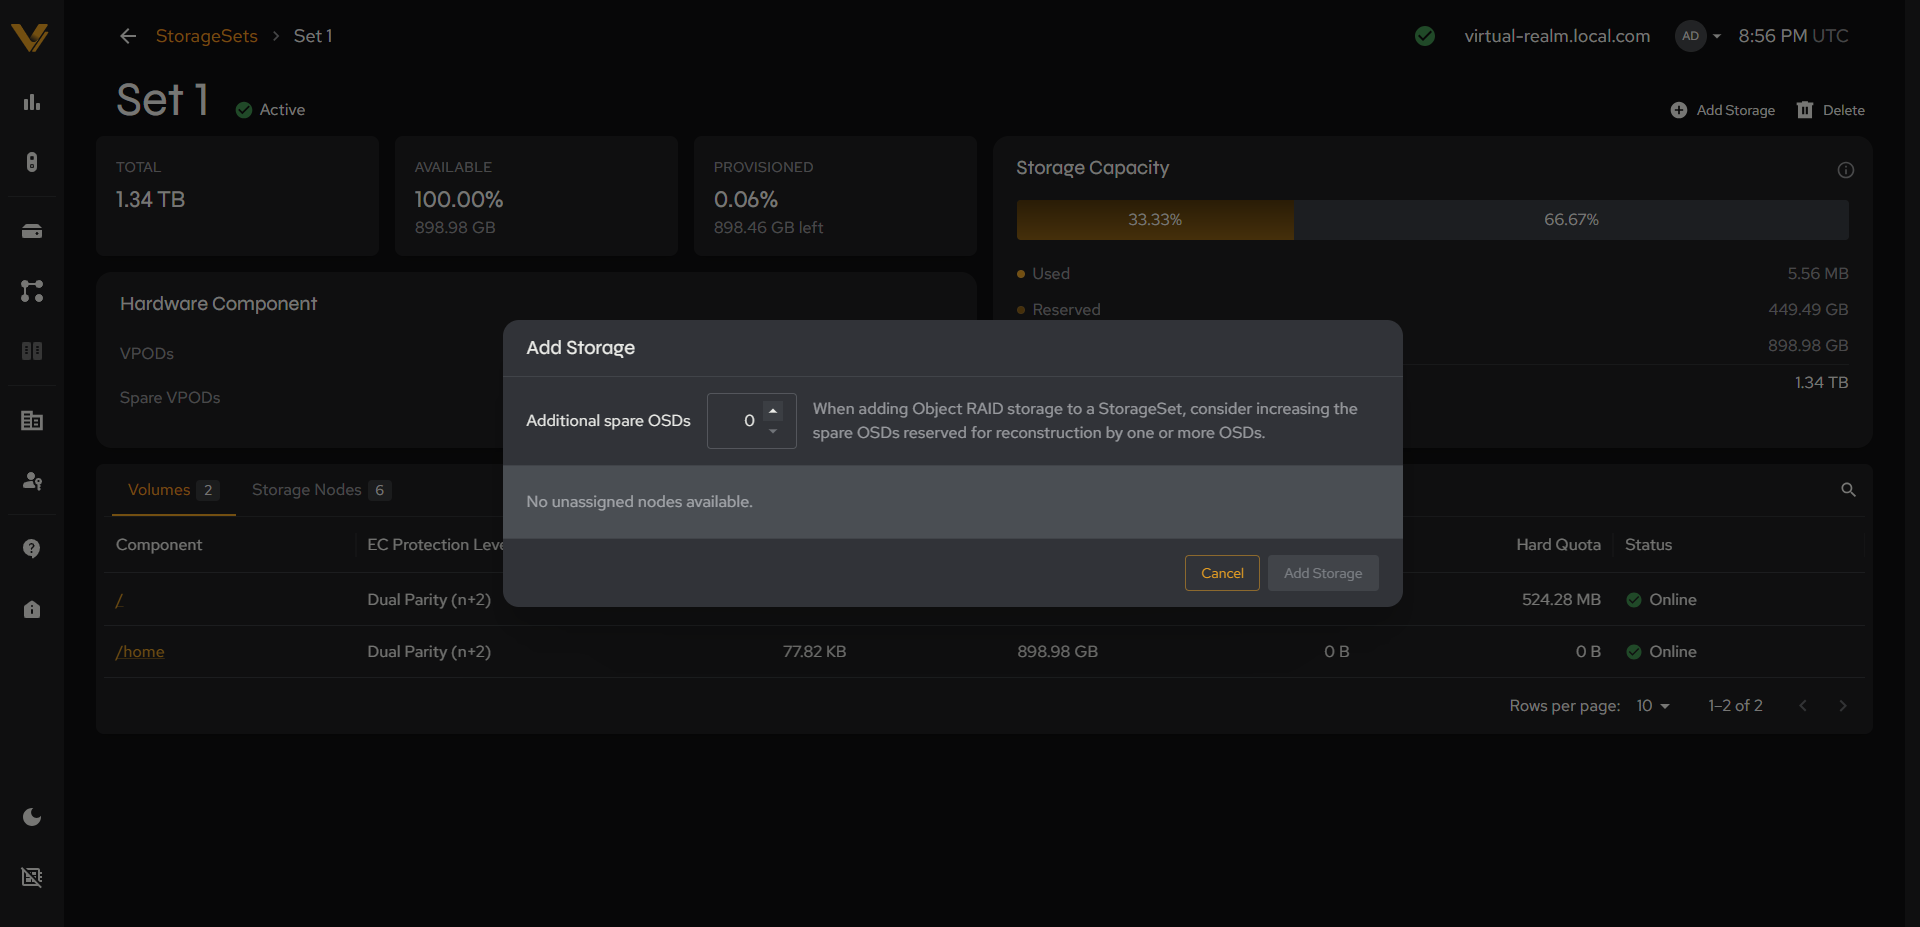Click the V logo in the sidebar
Viewport: 1920px width, 927px height.
(x=30, y=37)
